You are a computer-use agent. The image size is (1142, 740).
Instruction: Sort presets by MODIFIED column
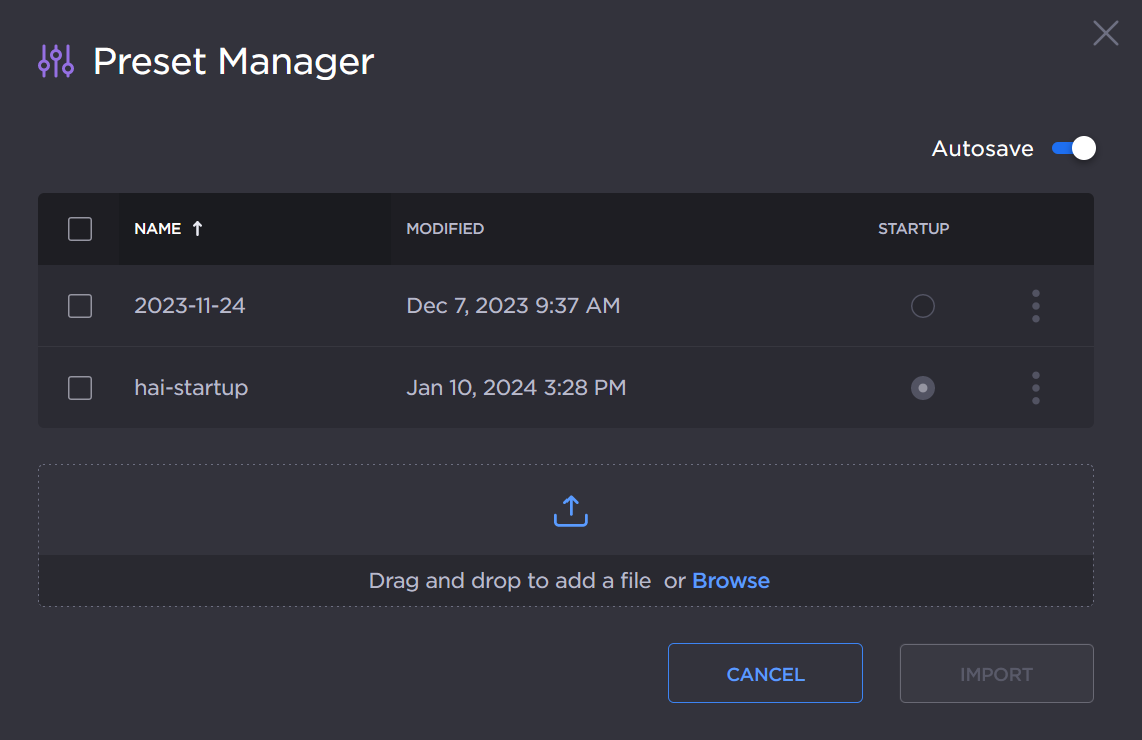point(445,229)
